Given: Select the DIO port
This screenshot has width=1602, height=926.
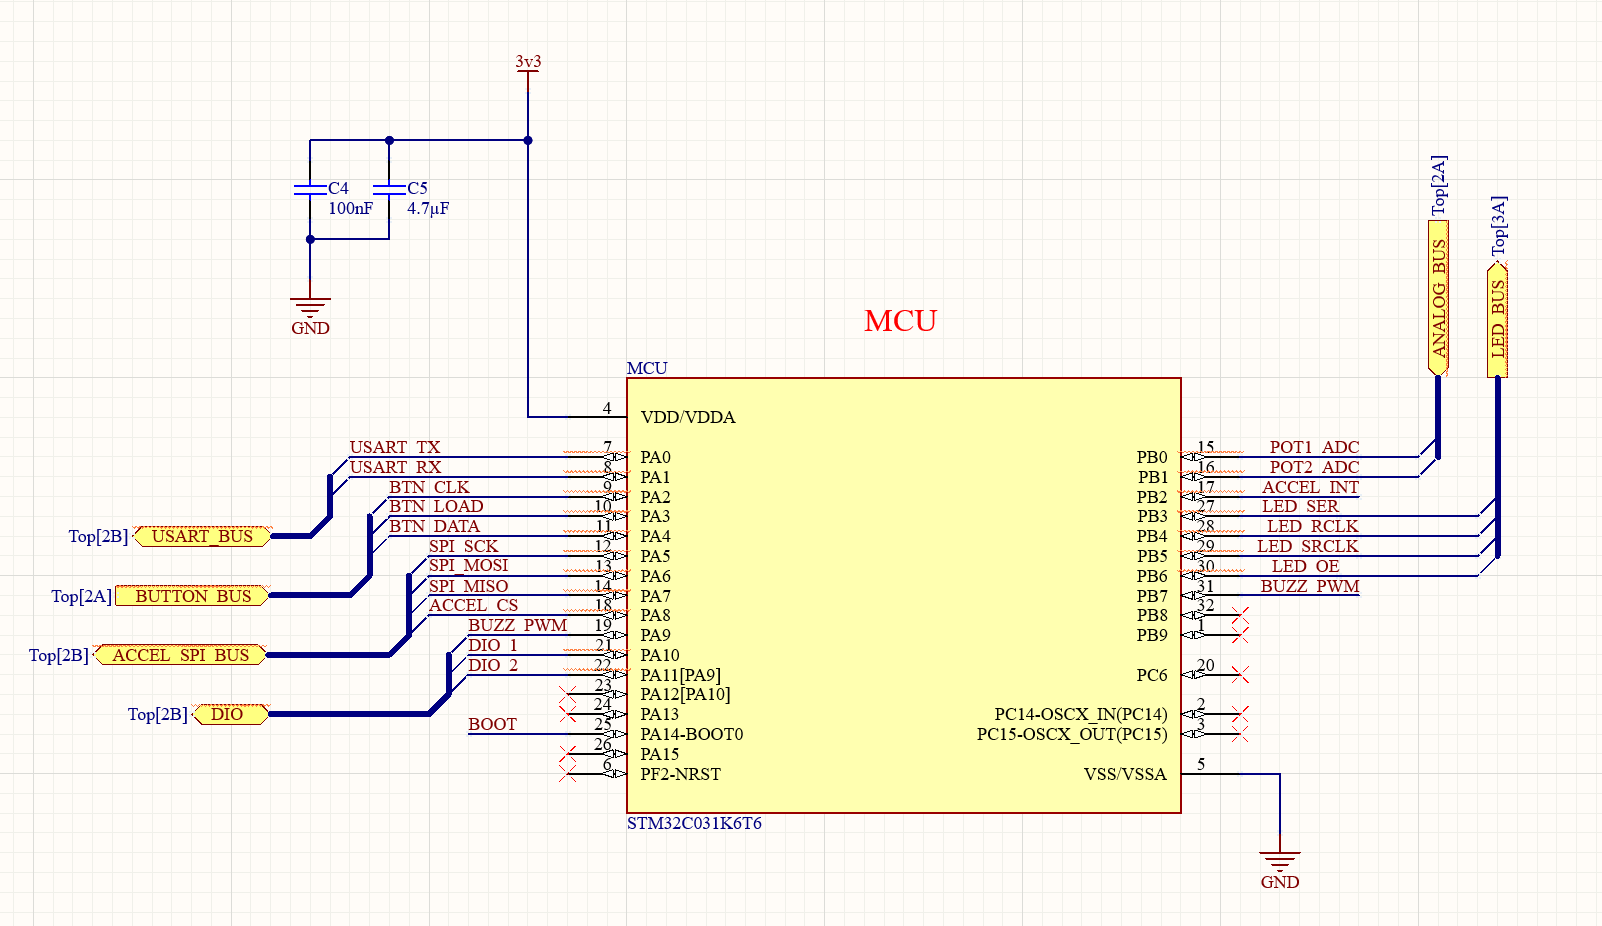Looking at the screenshot, I should (230, 714).
